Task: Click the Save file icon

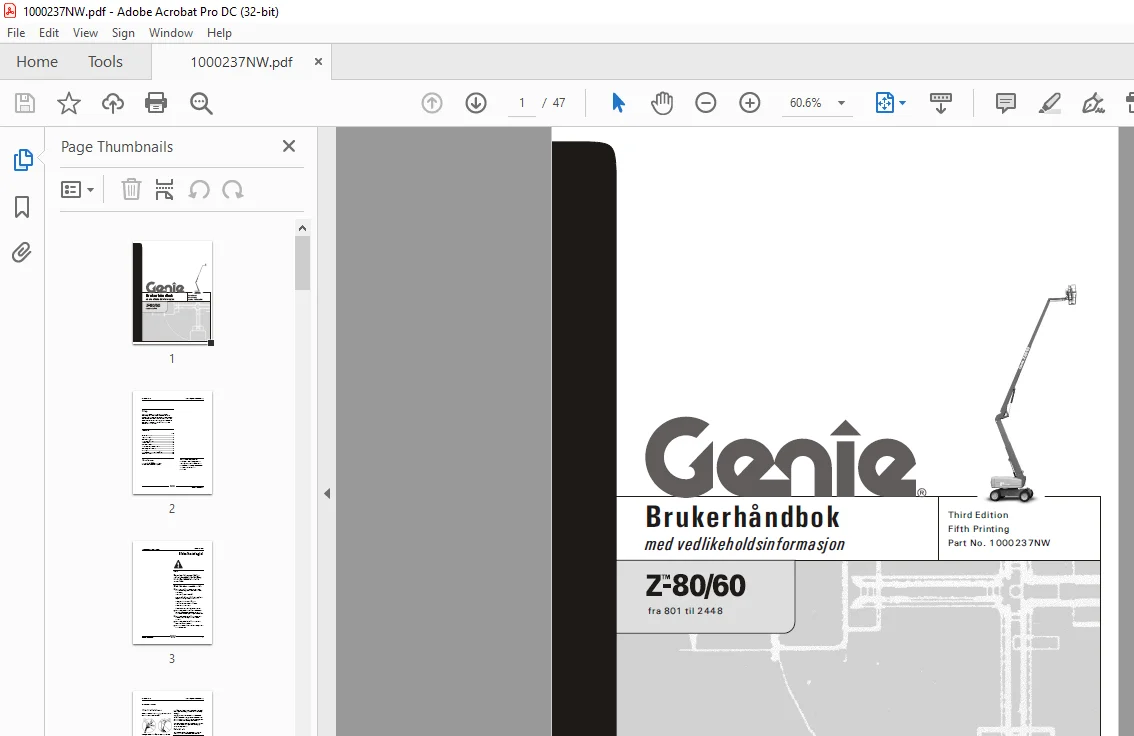Action: pyautogui.click(x=25, y=103)
